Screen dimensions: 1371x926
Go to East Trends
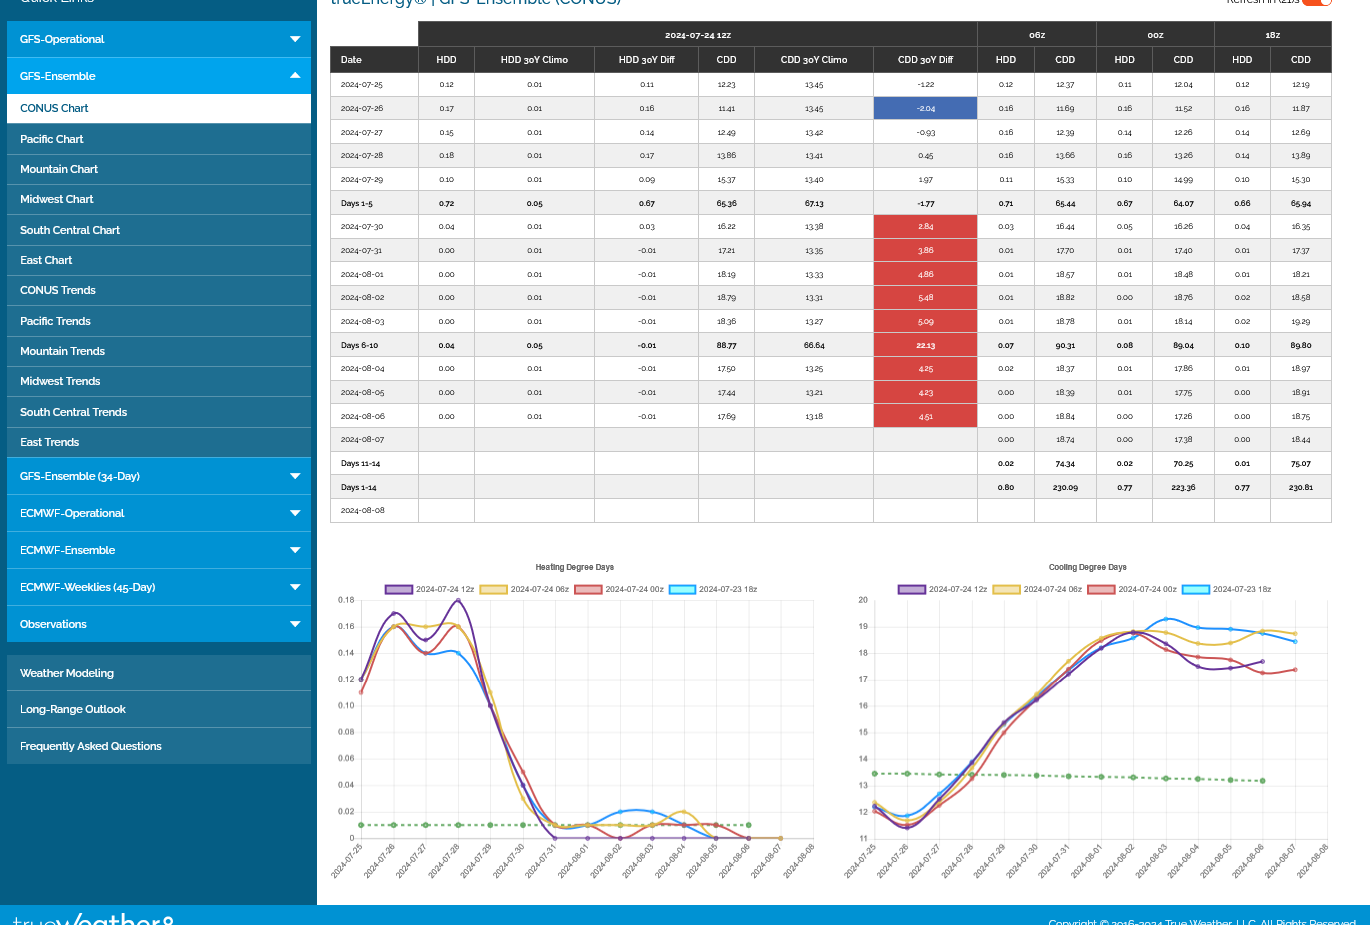click(159, 442)
